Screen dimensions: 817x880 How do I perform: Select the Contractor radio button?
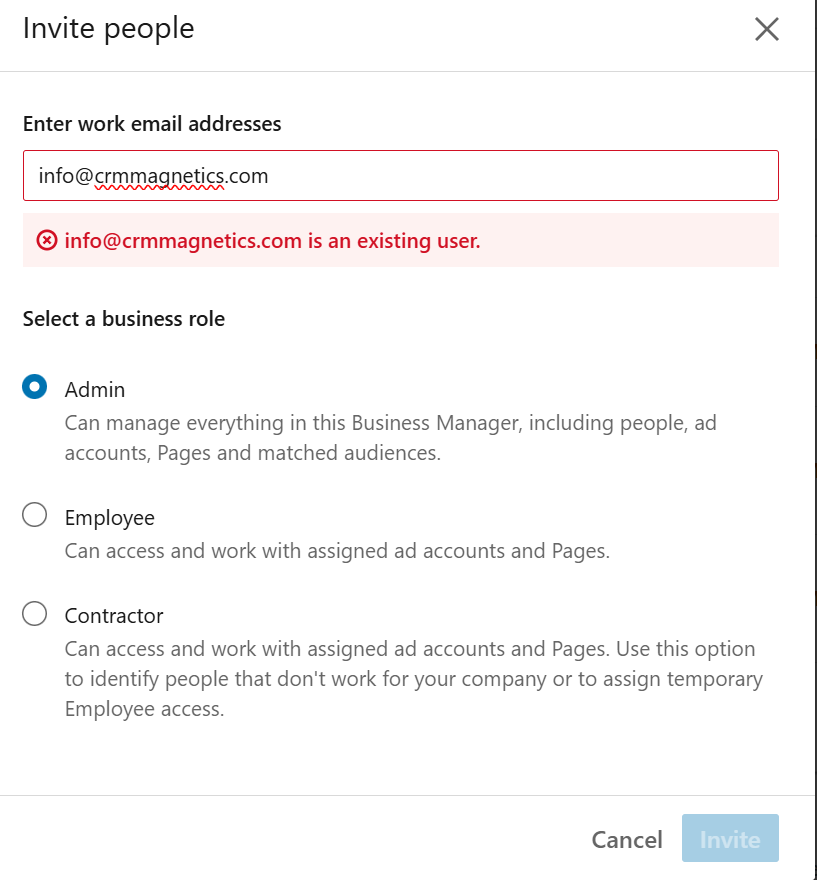point(35,613)
